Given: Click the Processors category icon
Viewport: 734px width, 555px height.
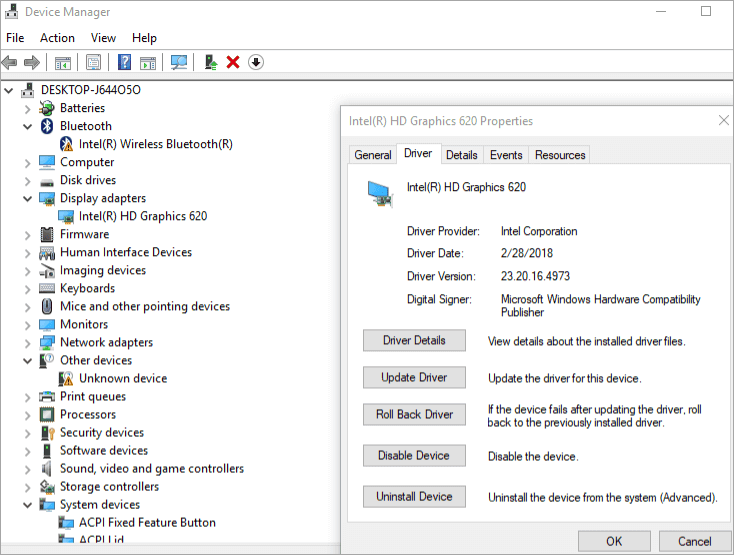Looking at the screenshot, I should [47, 415].
